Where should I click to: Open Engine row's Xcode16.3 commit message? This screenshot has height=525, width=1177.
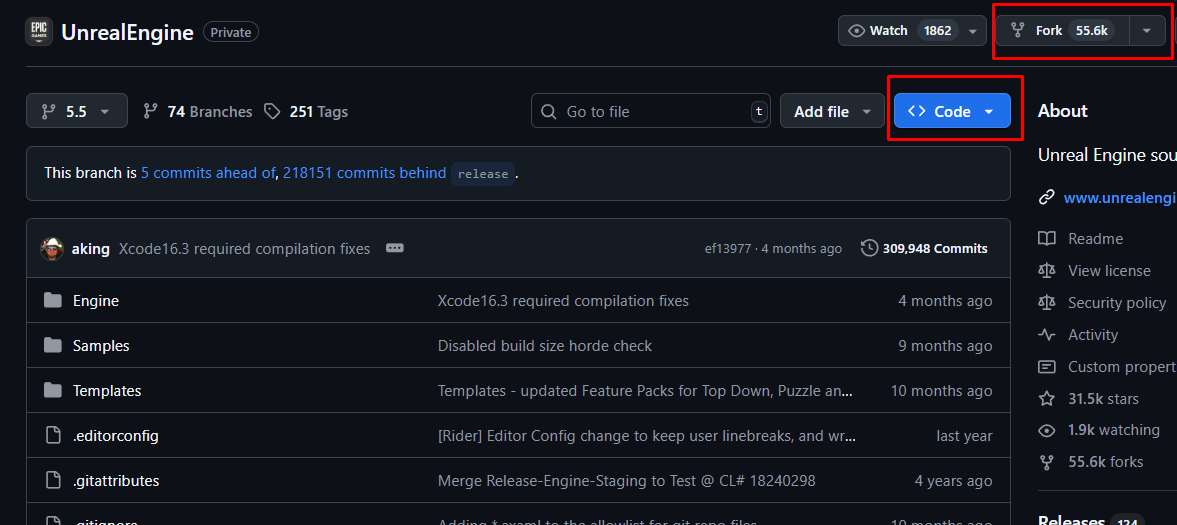click(x=563, y=300)
